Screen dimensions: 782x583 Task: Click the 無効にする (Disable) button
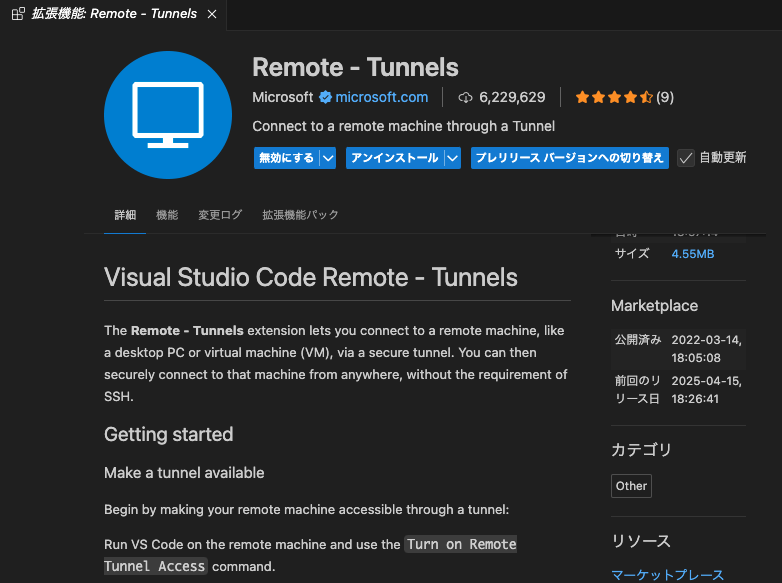(286, 158)
